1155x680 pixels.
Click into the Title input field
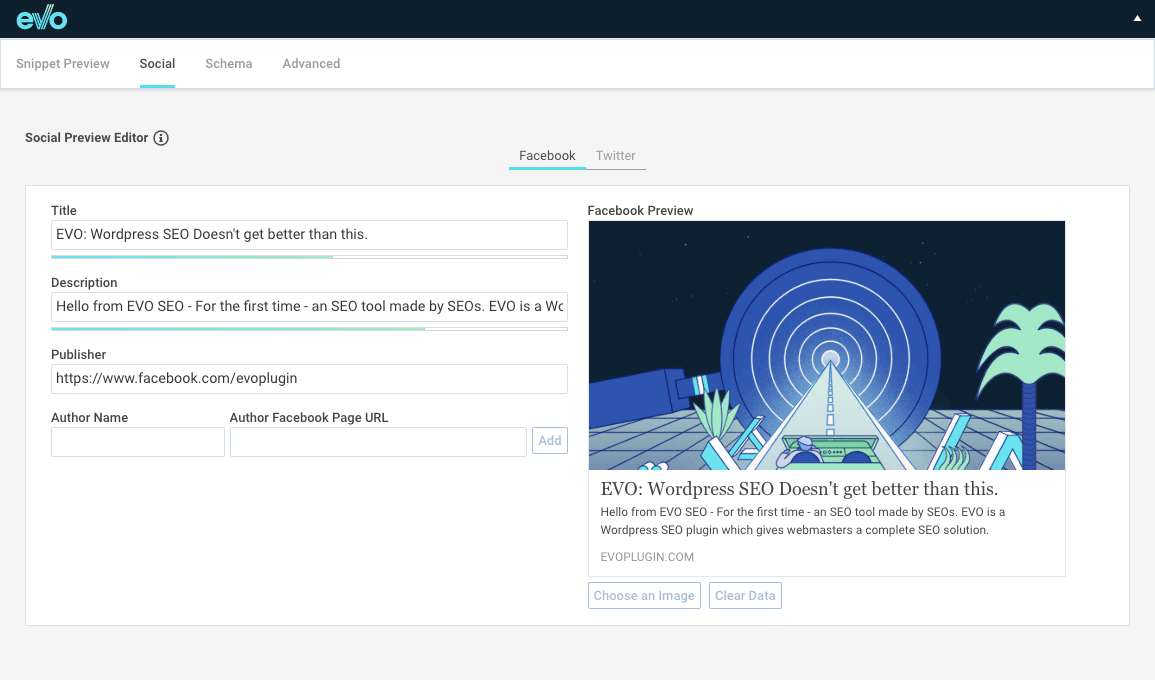point(309,234)
